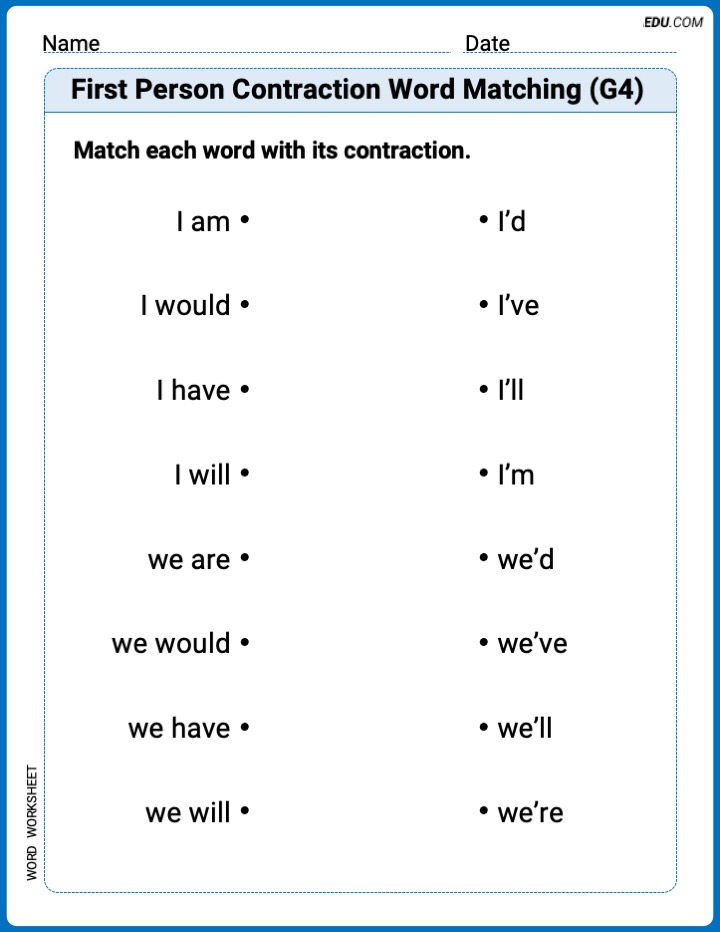Click the EDU.COM logo
Viewport: 720px width, 932px height.
(x=672, y=22)
